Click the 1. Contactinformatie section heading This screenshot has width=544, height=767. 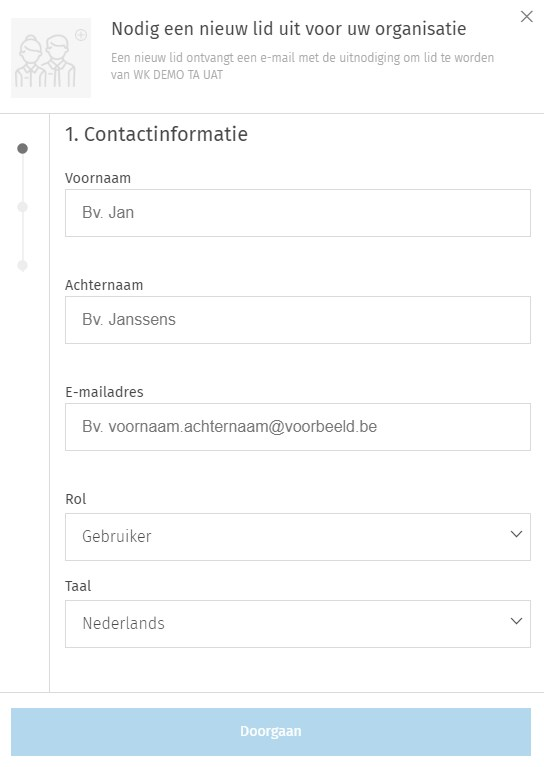[x=157, y=134]
